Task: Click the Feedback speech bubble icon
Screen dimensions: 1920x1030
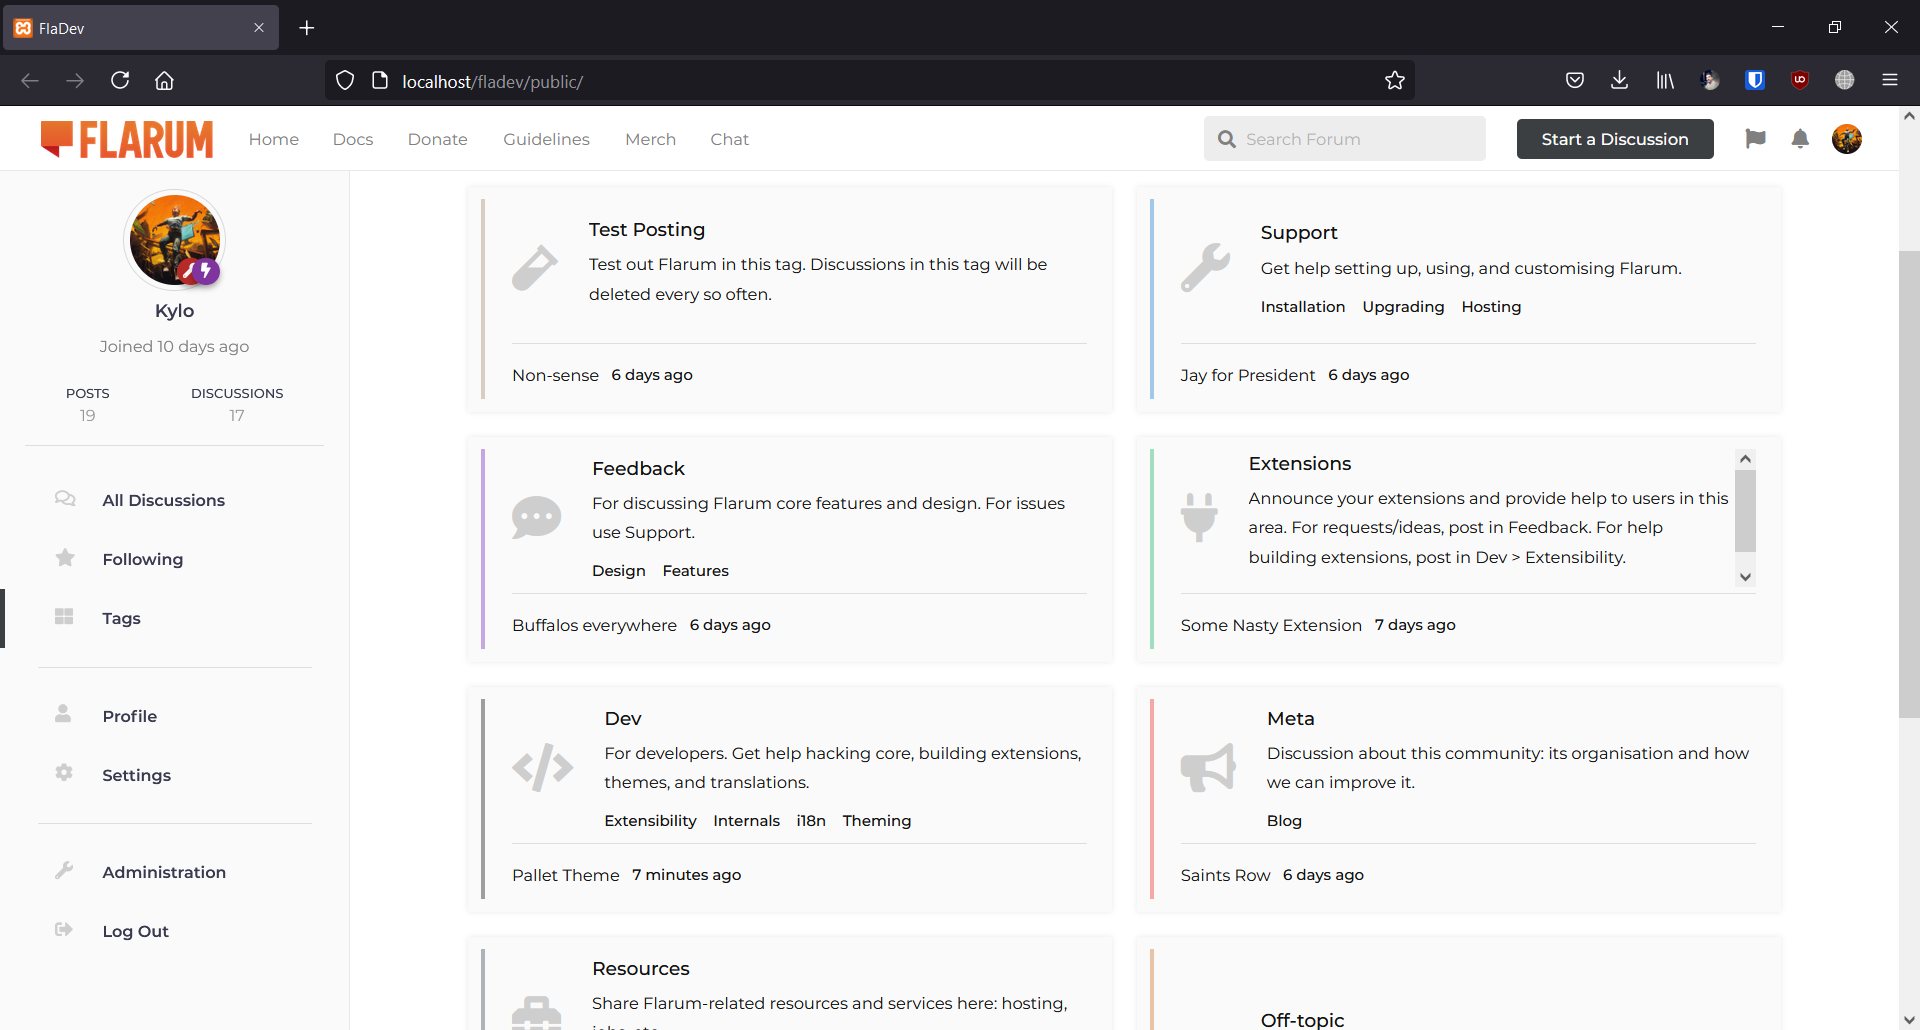Action: click(x=537, y=517)
